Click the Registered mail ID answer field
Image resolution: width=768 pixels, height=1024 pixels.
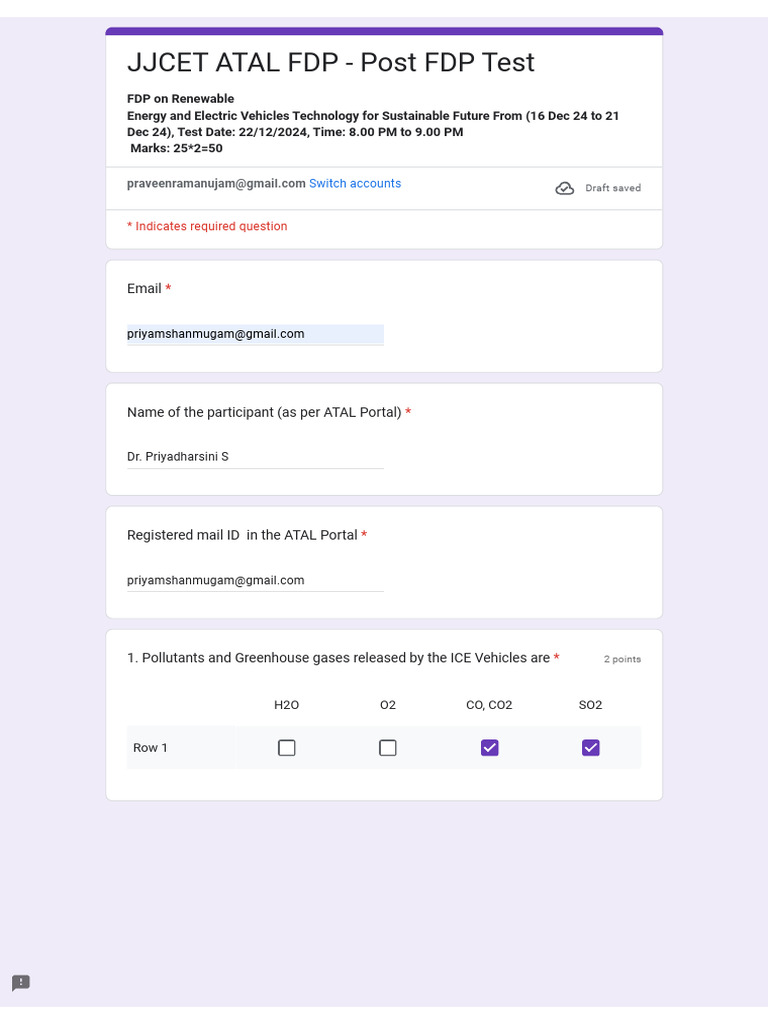(255, 580)
